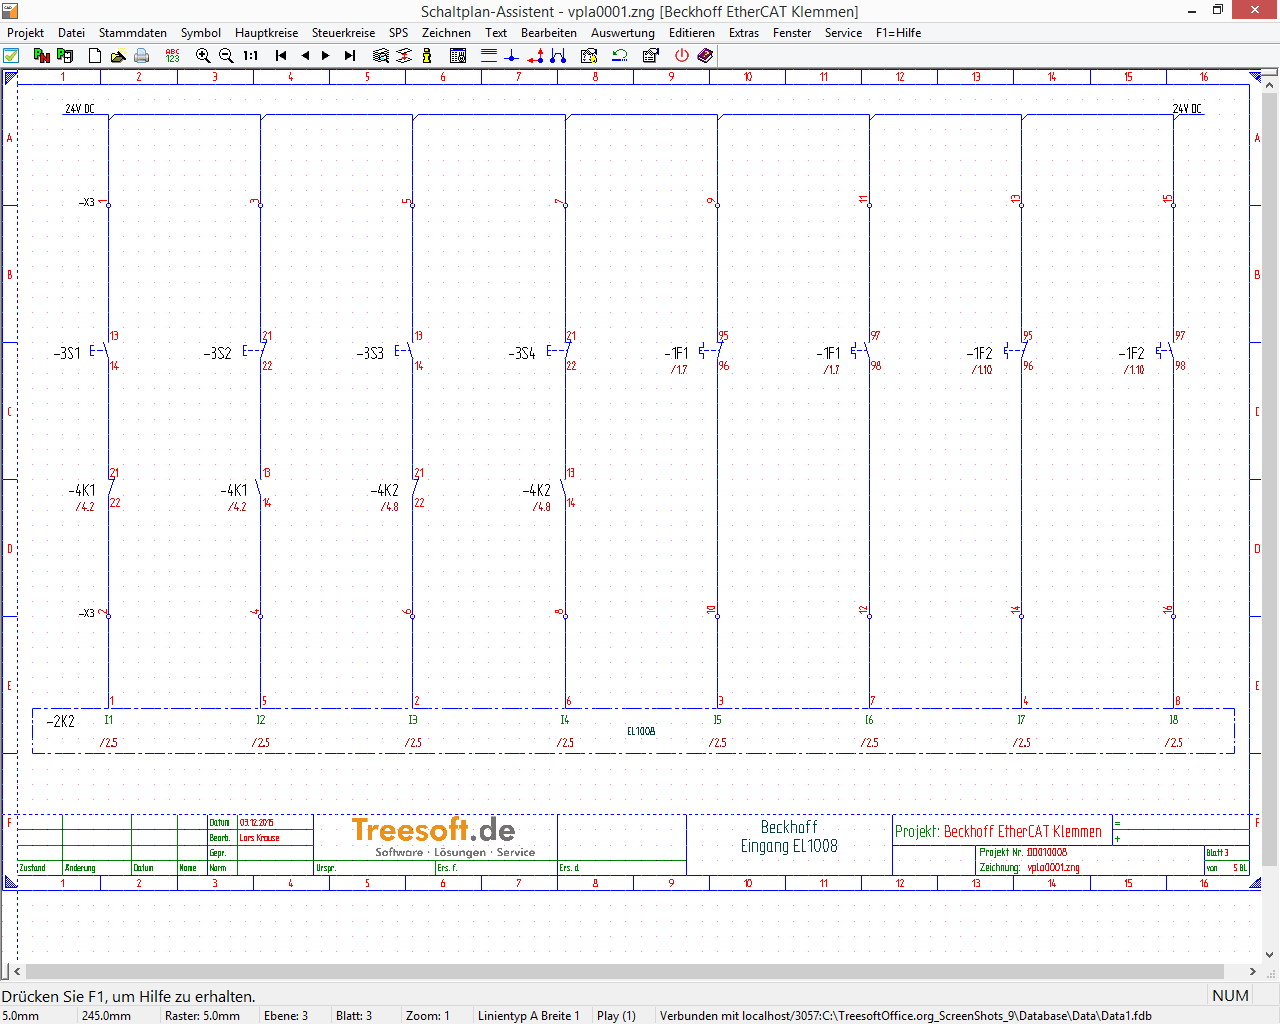This screenshot has width=1280, height=1024.
Task: Click the purple help book icon
Action: click(x=705, y=56)
